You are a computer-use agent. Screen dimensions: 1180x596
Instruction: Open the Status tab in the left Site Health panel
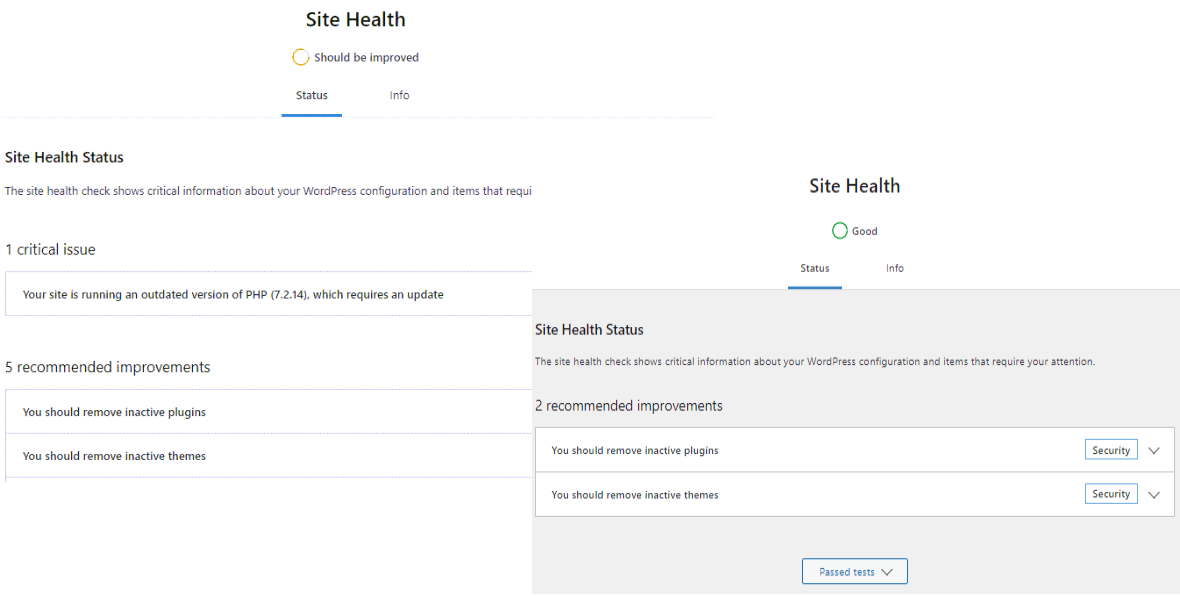tap(312, 96)
